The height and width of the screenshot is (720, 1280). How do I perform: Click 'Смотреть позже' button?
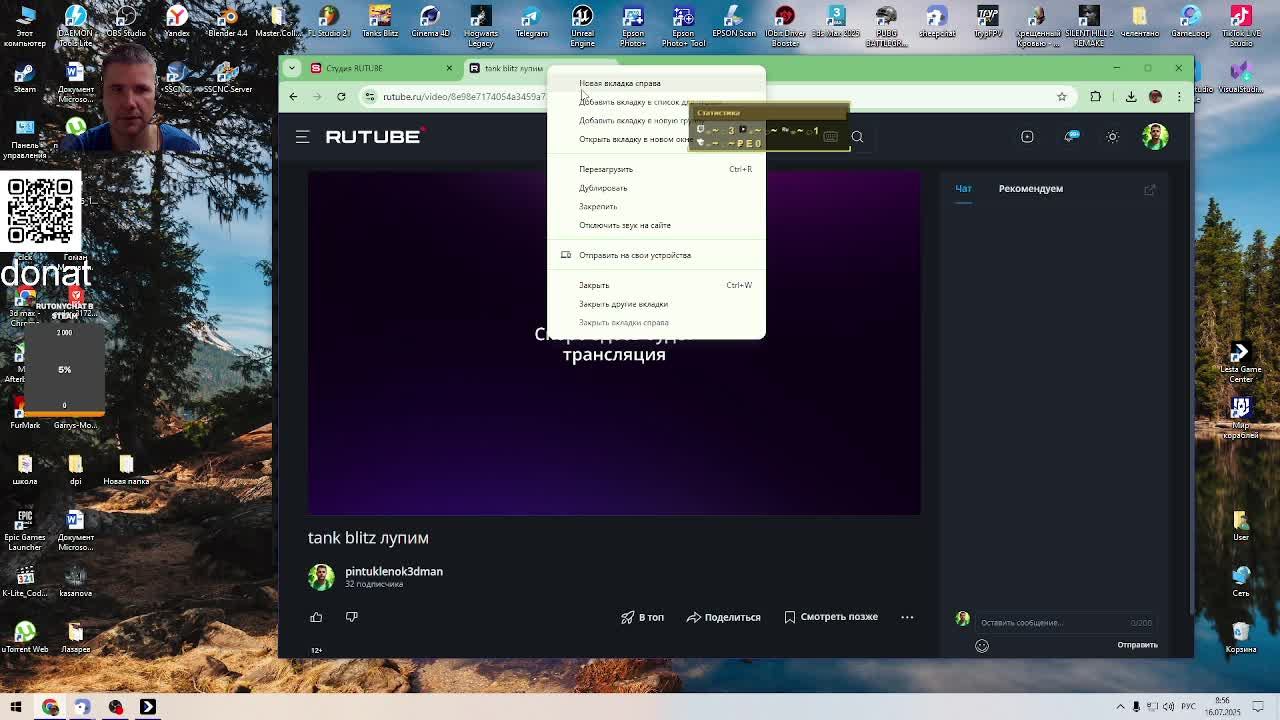coord(830,617)
